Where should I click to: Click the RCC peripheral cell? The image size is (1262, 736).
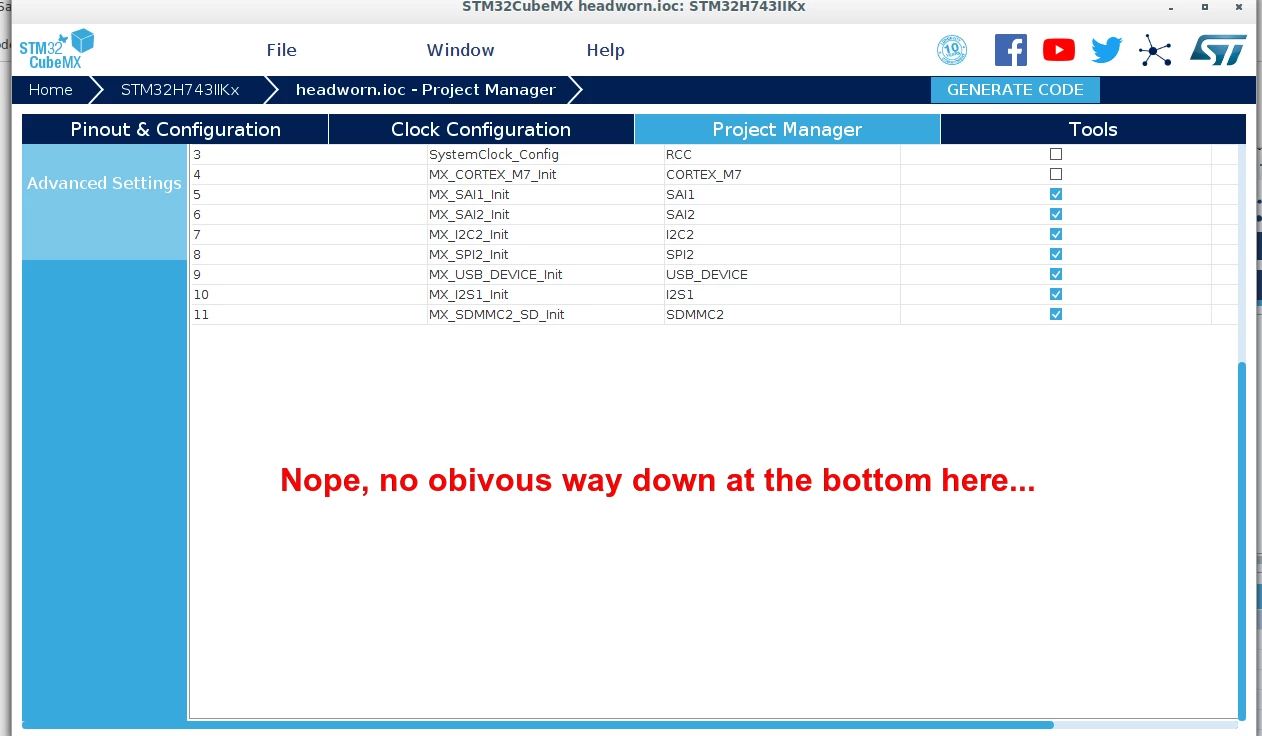(x=782, y=155)
